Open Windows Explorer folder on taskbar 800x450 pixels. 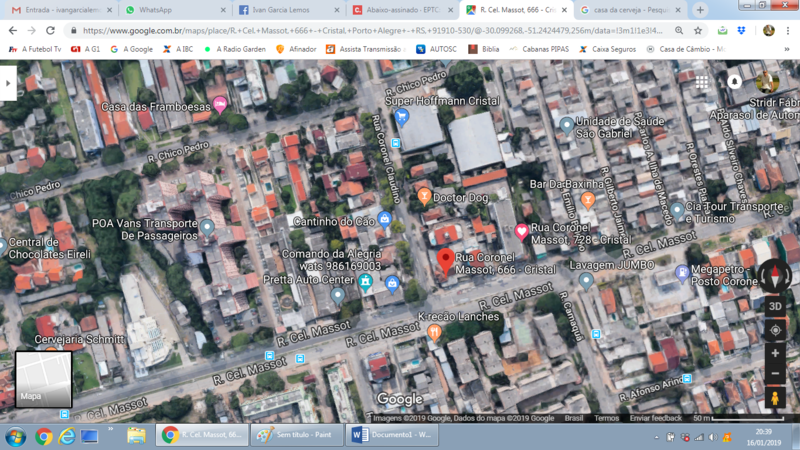click(136, 435)
